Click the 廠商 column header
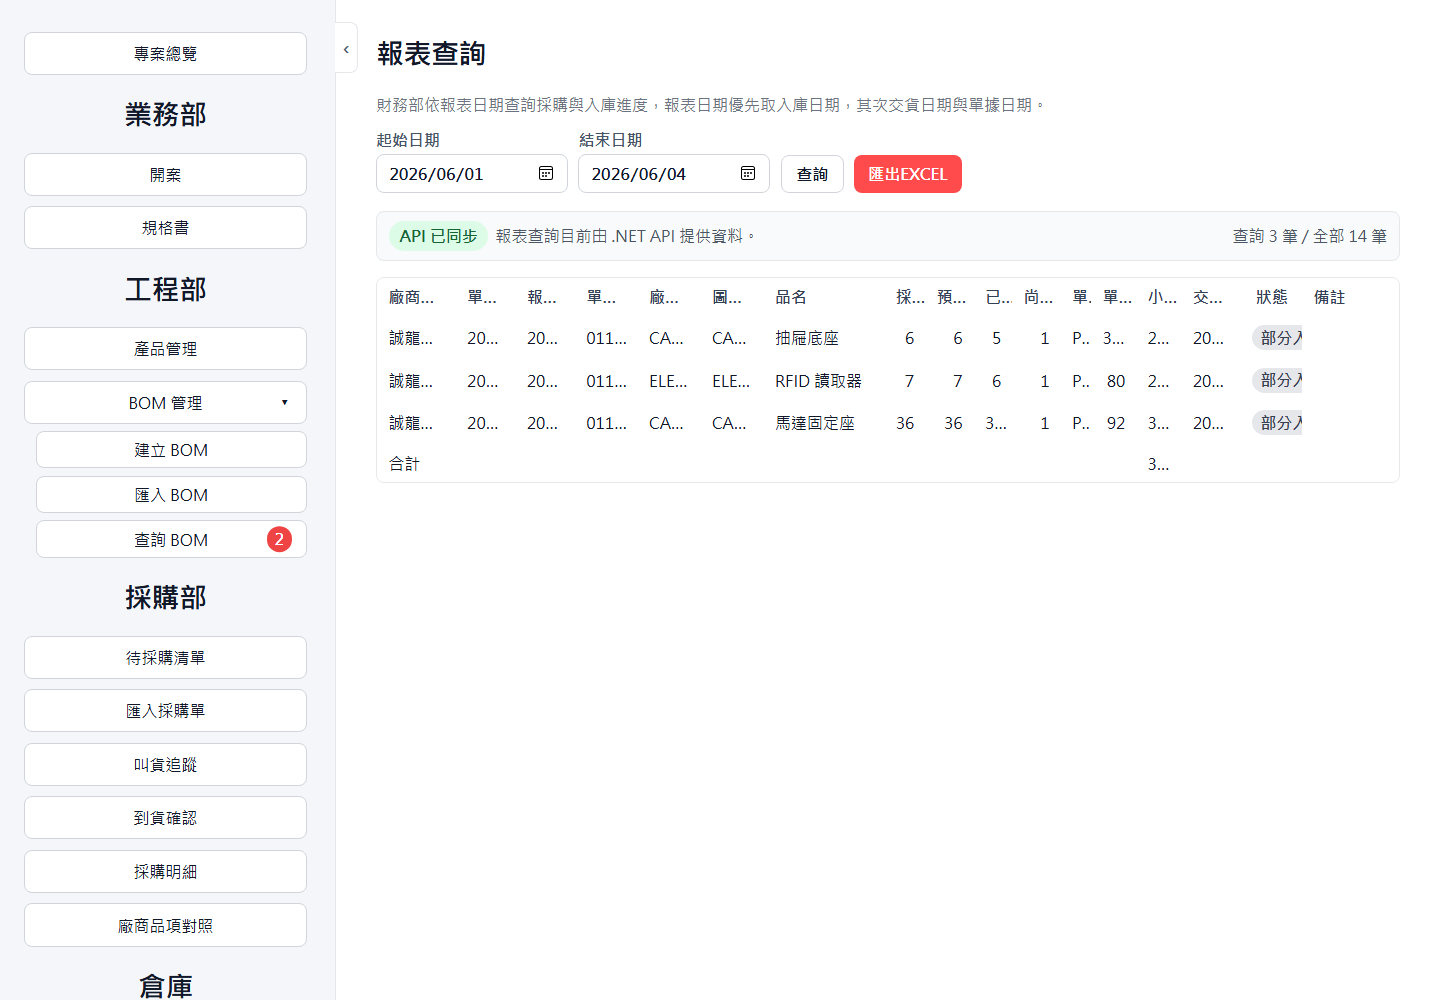1440x1000 pixels. click(411, 297)
